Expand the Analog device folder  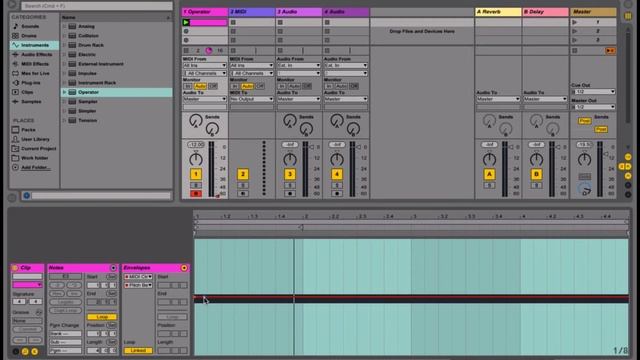click(x=64, y=26)
